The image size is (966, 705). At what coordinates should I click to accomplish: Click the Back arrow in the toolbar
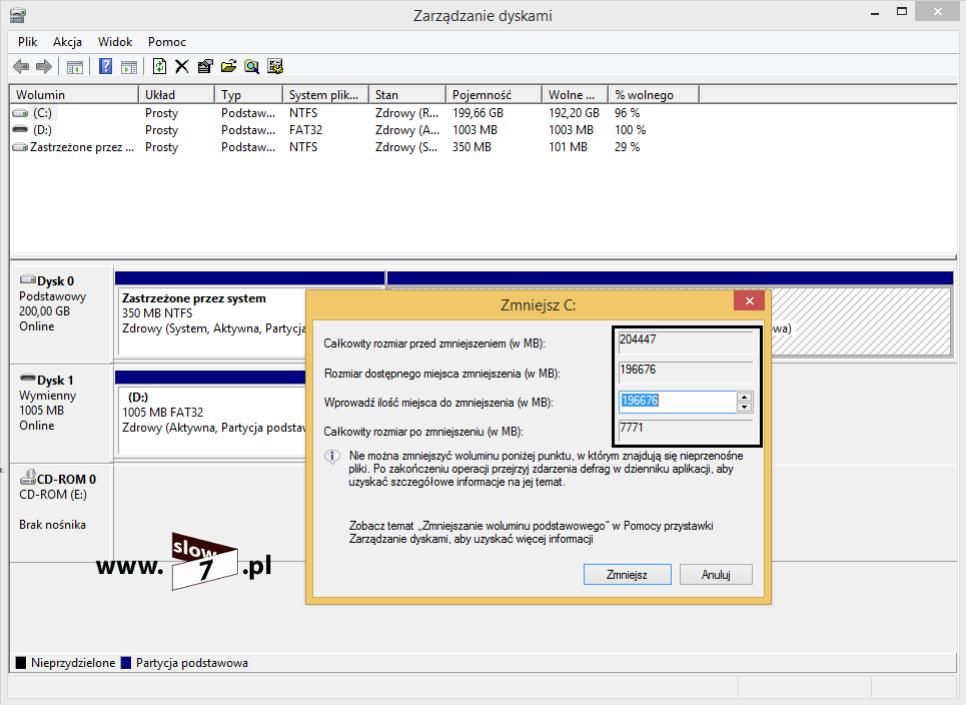(x=21, y=67)
